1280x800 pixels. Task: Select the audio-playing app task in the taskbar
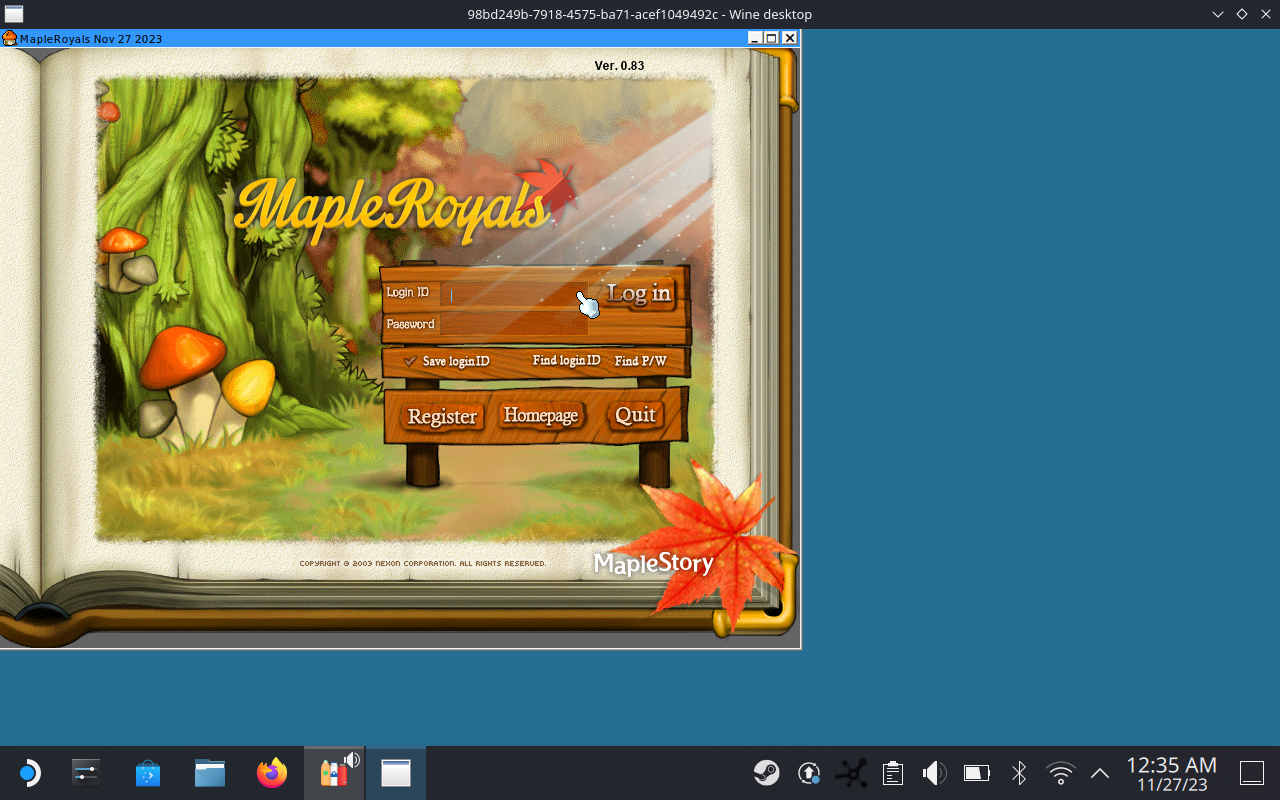334,773
